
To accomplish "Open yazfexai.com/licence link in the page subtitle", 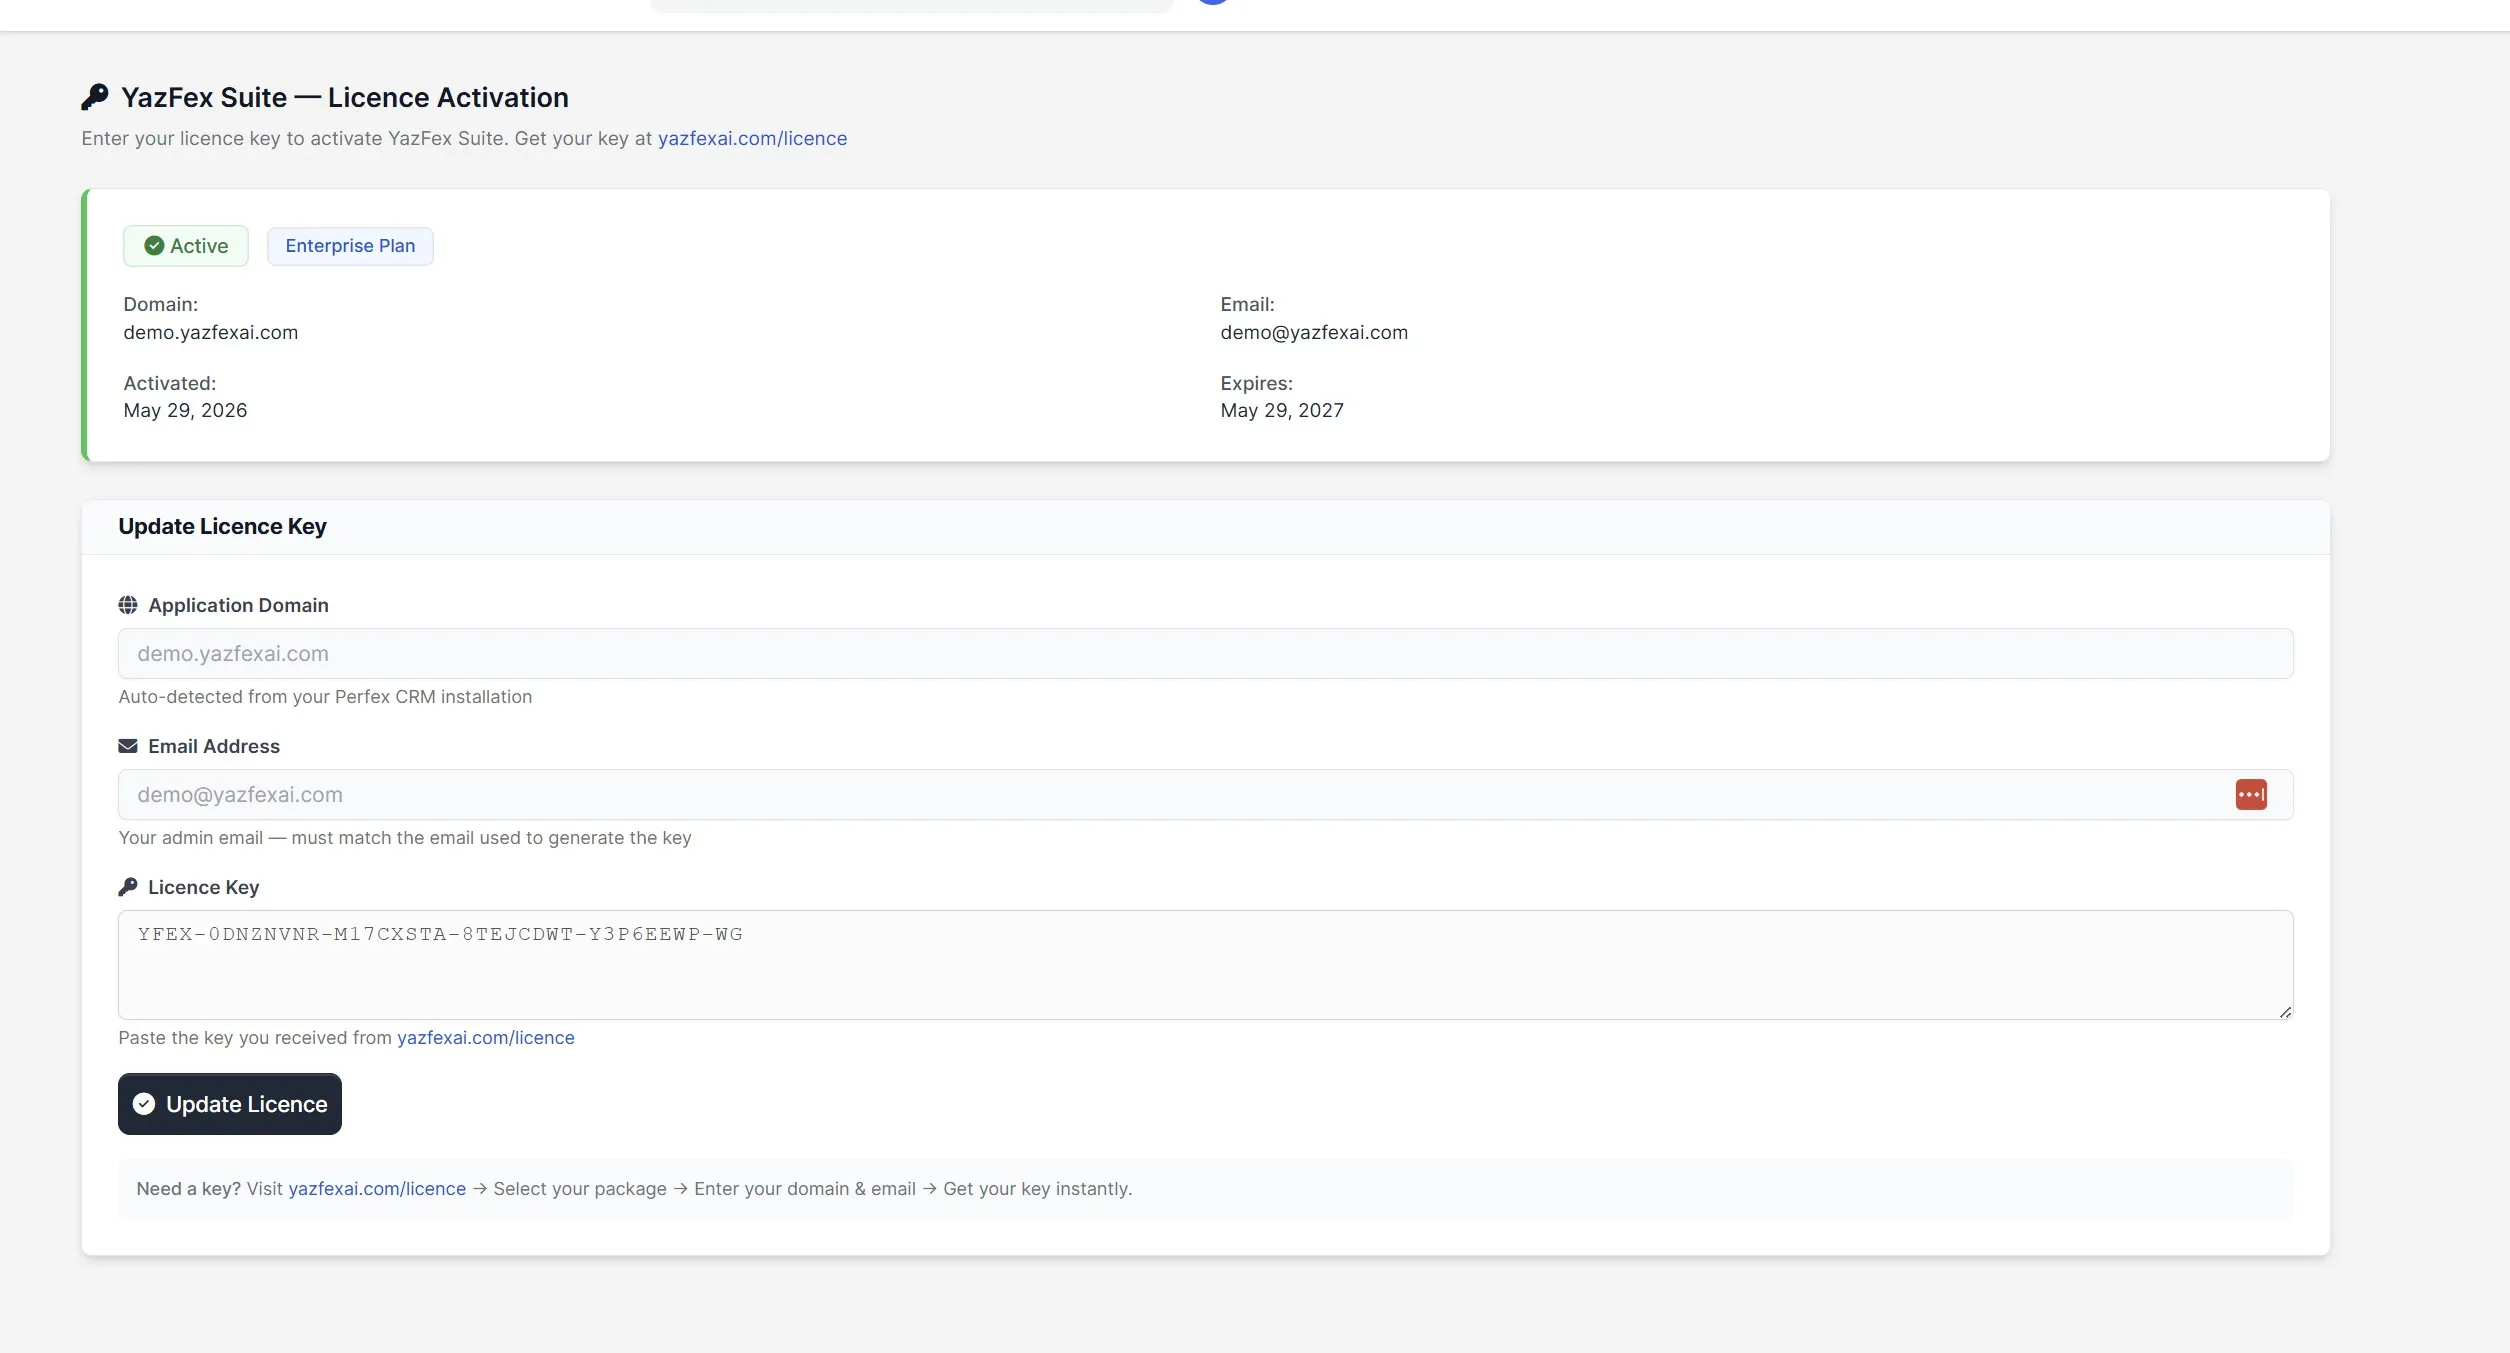I will pyautogui.click(x=752, y=138).
